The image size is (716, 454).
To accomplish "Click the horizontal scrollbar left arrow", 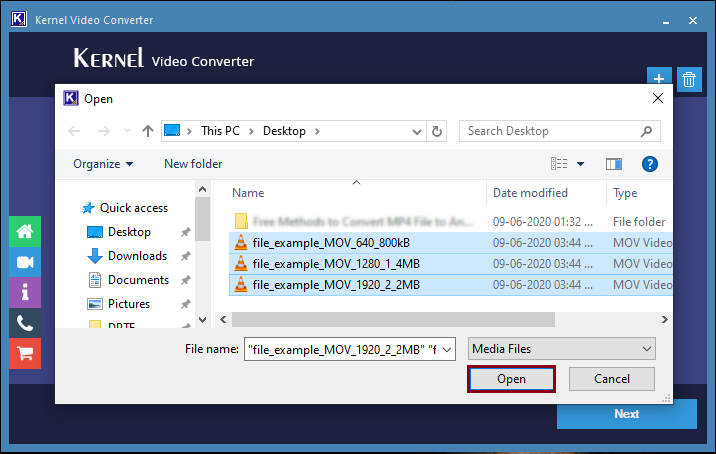I will [x=223, y=319].
